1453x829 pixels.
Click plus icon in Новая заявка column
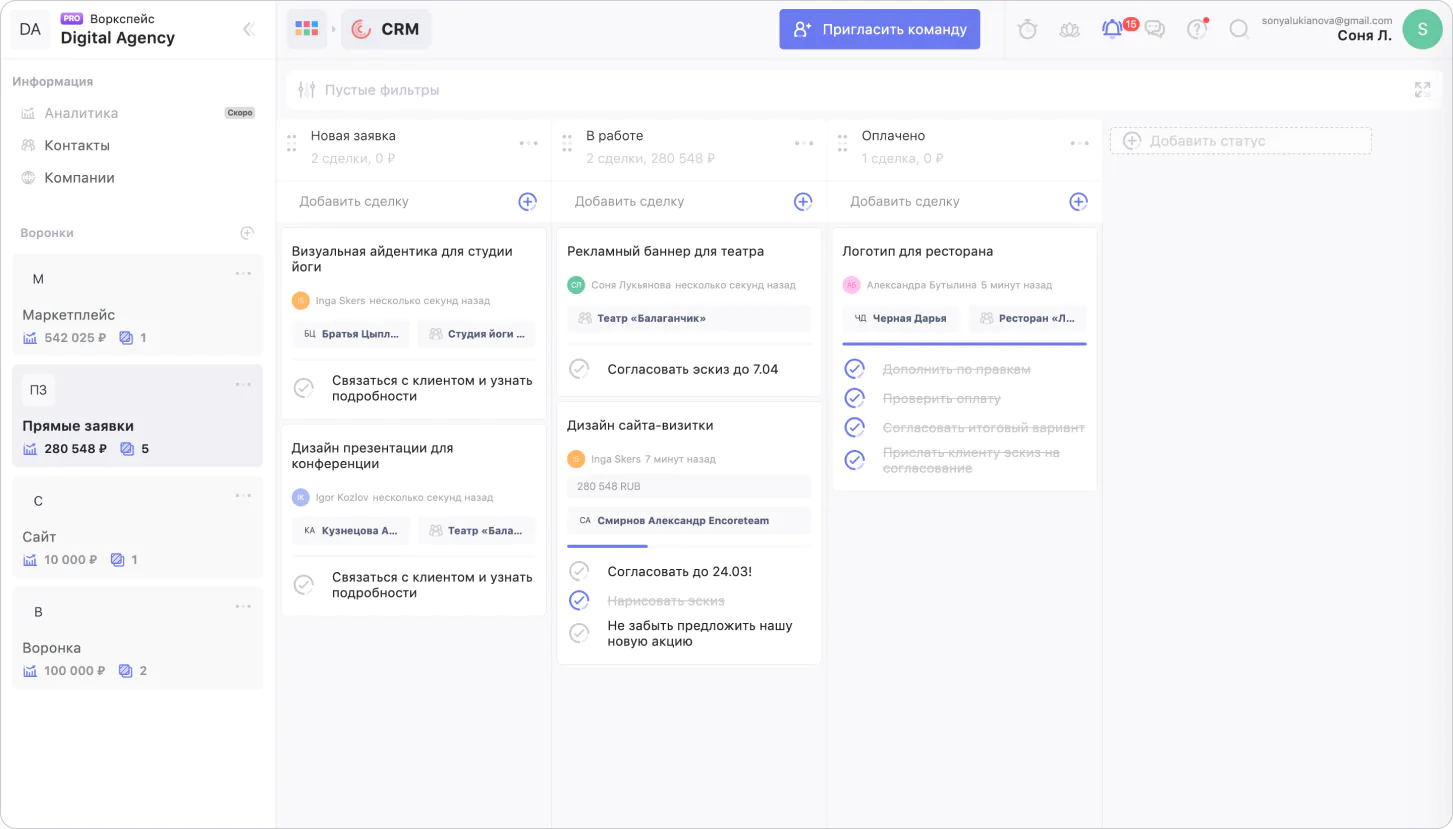(527, 201)
